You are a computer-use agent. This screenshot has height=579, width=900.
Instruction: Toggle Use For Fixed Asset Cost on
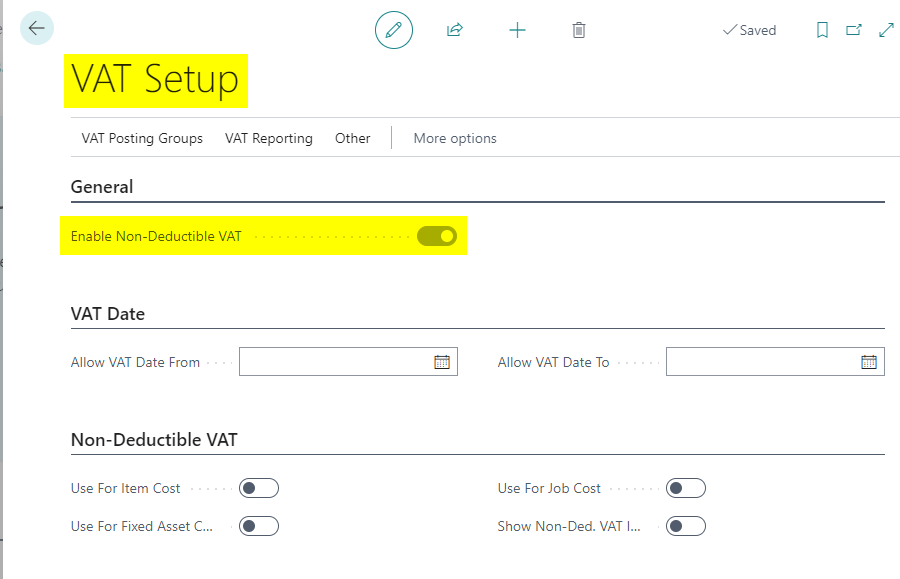(x=259, y=526)
